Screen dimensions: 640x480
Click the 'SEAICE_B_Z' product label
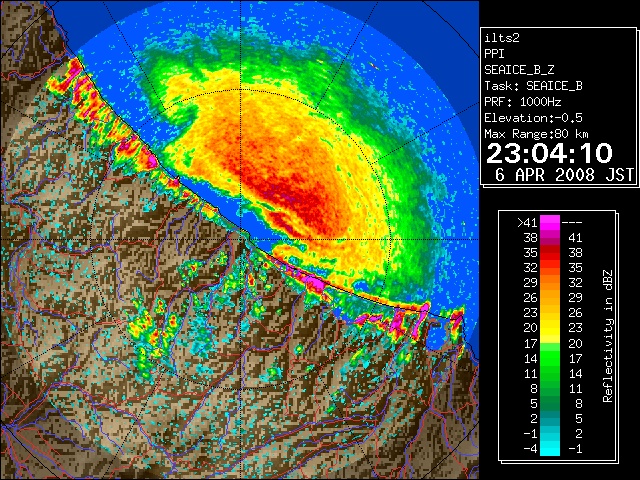[519, 70]
